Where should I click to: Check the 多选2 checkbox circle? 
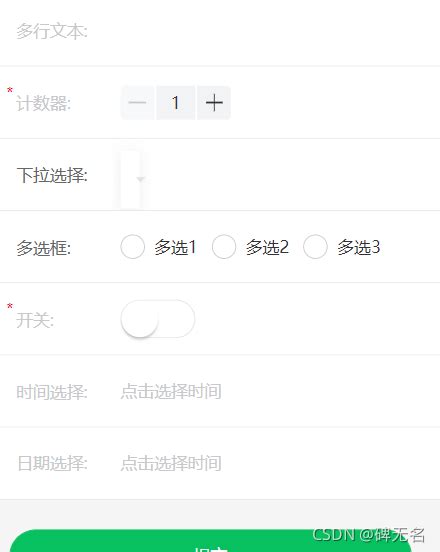[x=224, y=247]
